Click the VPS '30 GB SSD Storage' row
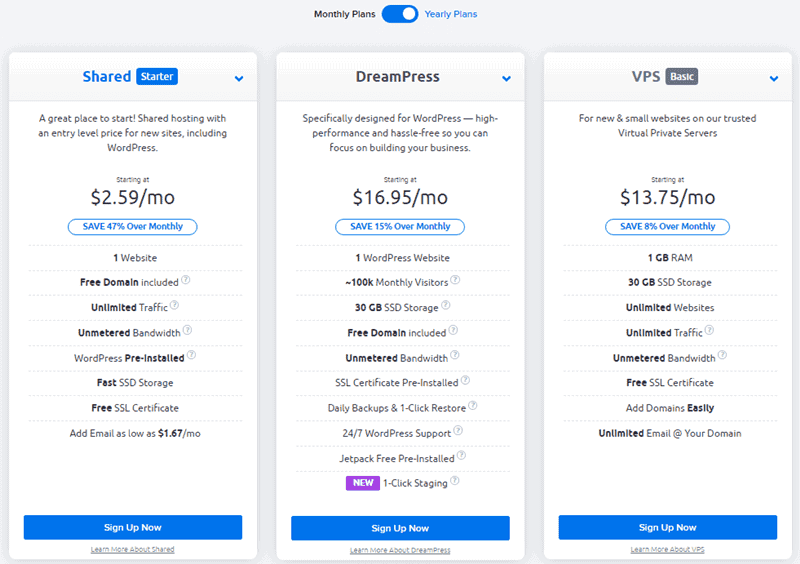Screen dimensions: 800x564 point(670,283)
